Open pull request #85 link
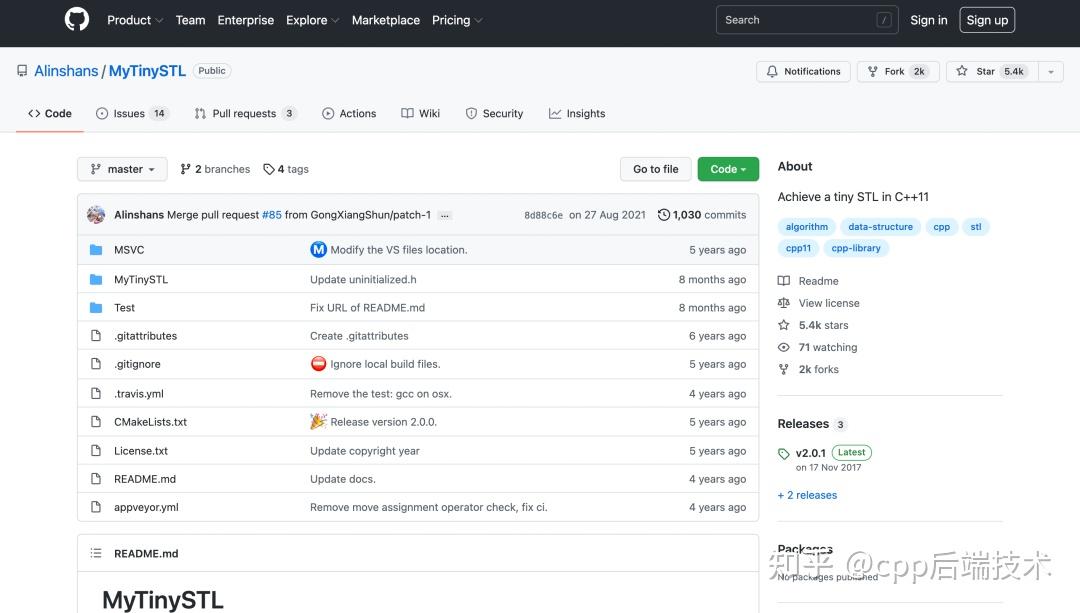The image size is (1080, 613). (x=272, y=215)
